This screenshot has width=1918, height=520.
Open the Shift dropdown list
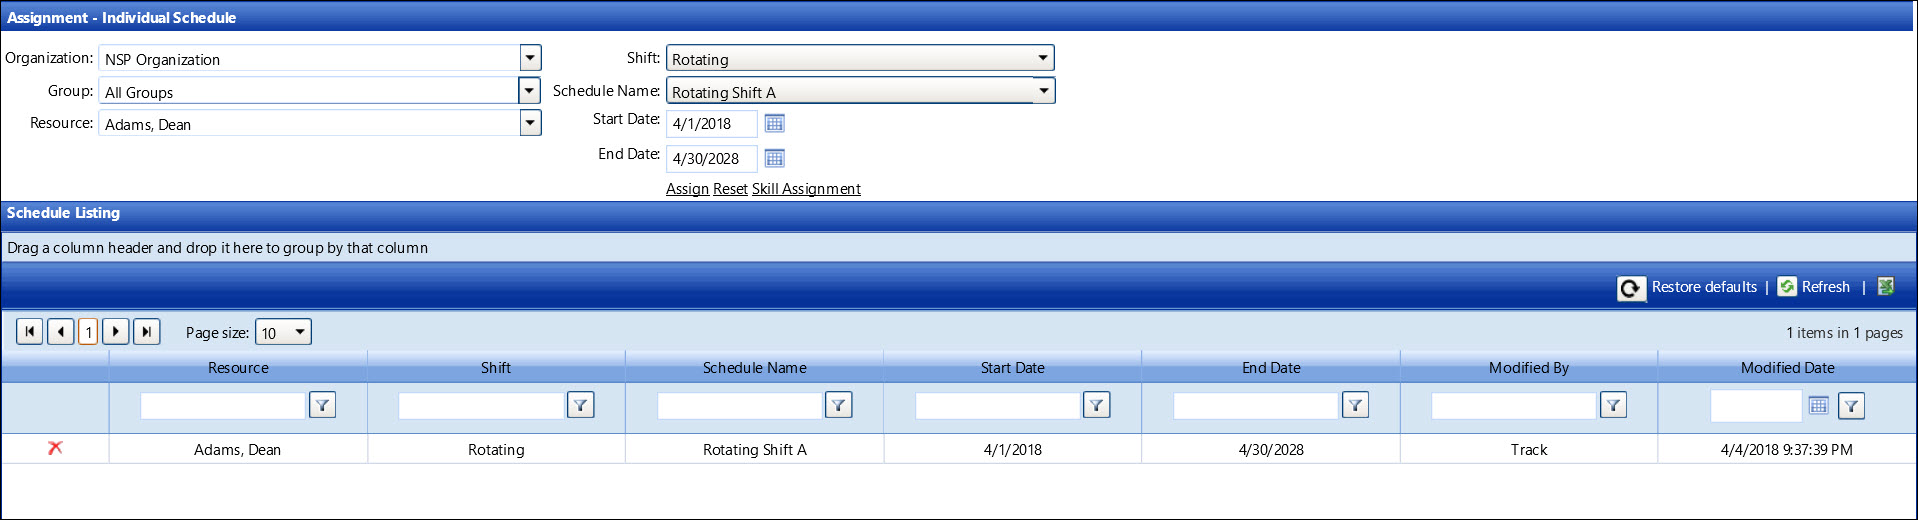point(1042,58)
